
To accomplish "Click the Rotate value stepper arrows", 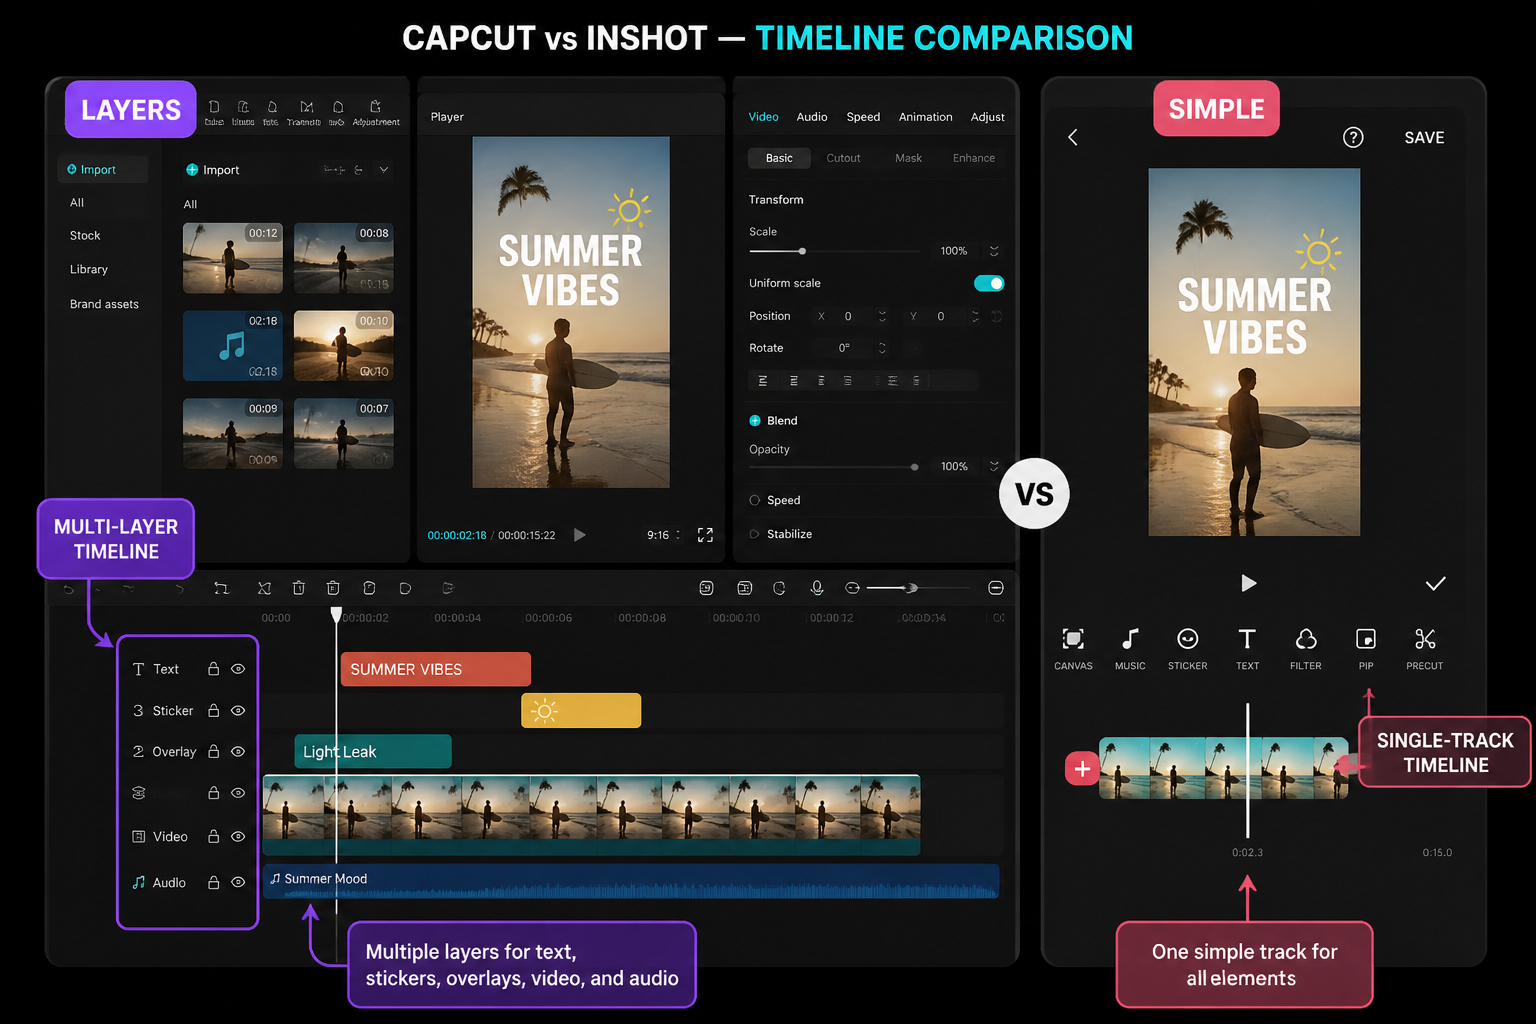I will click(x=882, y=348).
